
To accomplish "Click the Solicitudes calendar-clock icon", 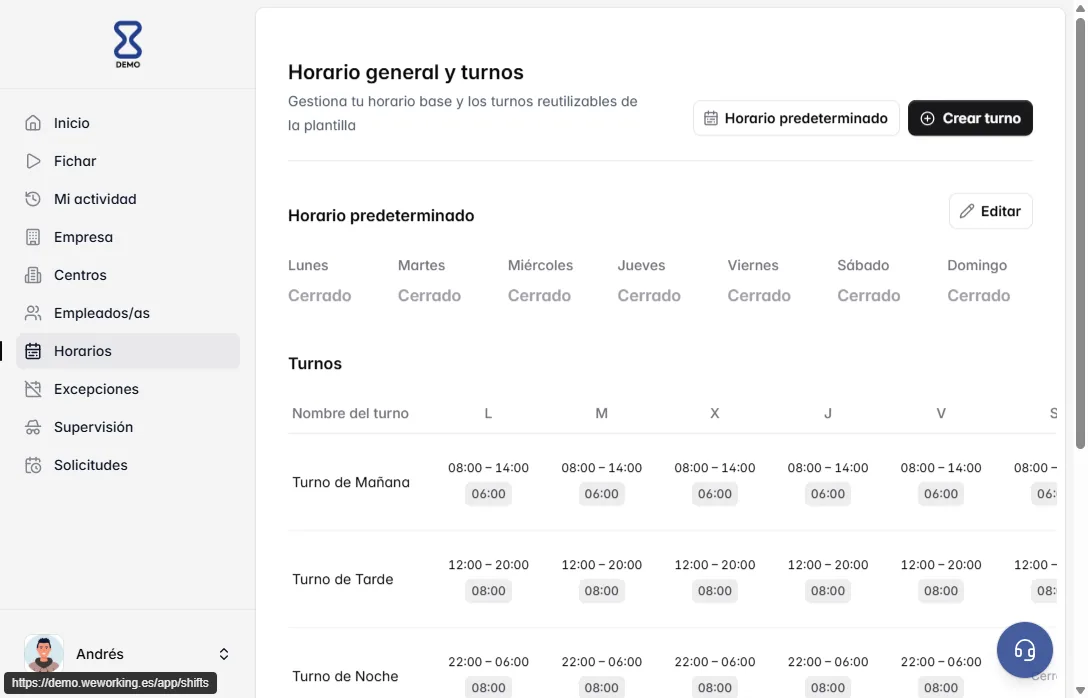I will click(33, 466).
